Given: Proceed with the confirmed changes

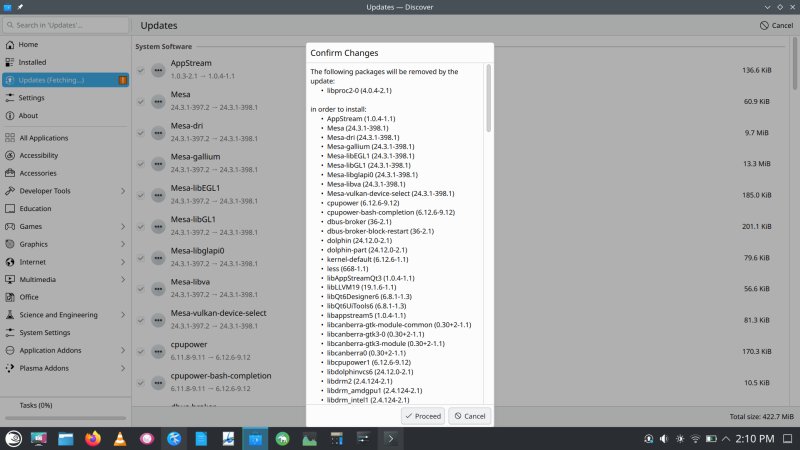Looking at the screenshot, I should [x=423, y=416].
